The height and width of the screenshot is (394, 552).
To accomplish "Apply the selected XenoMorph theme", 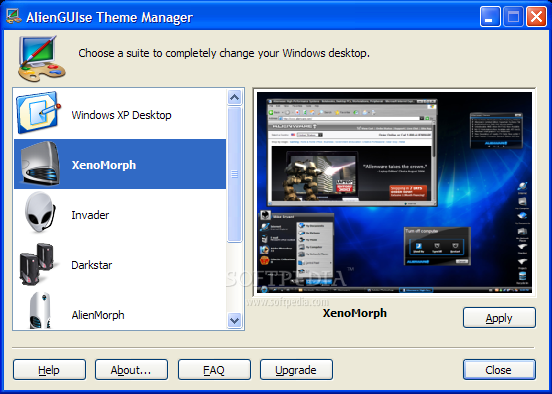I will click(x=499, y=318).
